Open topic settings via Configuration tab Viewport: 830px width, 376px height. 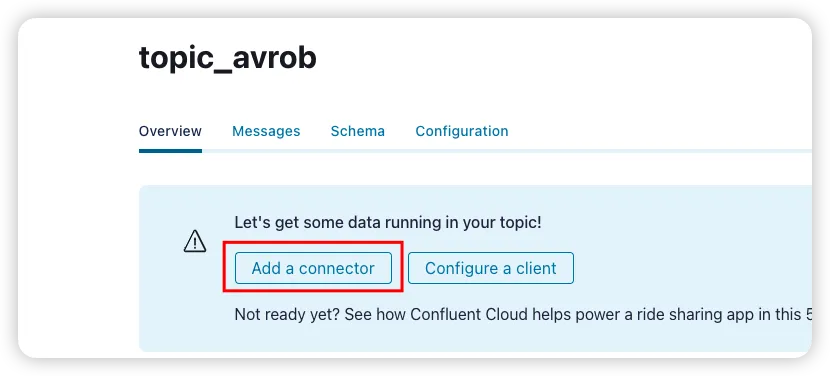(462, 131)
